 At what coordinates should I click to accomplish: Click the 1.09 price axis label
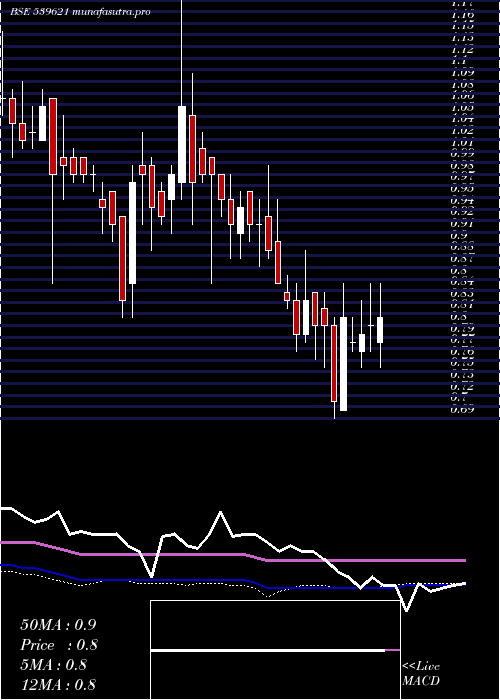tap(463, 72)
